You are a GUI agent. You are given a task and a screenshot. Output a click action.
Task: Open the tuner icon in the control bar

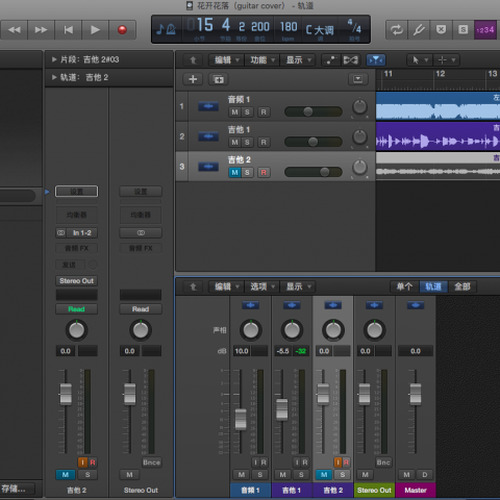[419, 30]
